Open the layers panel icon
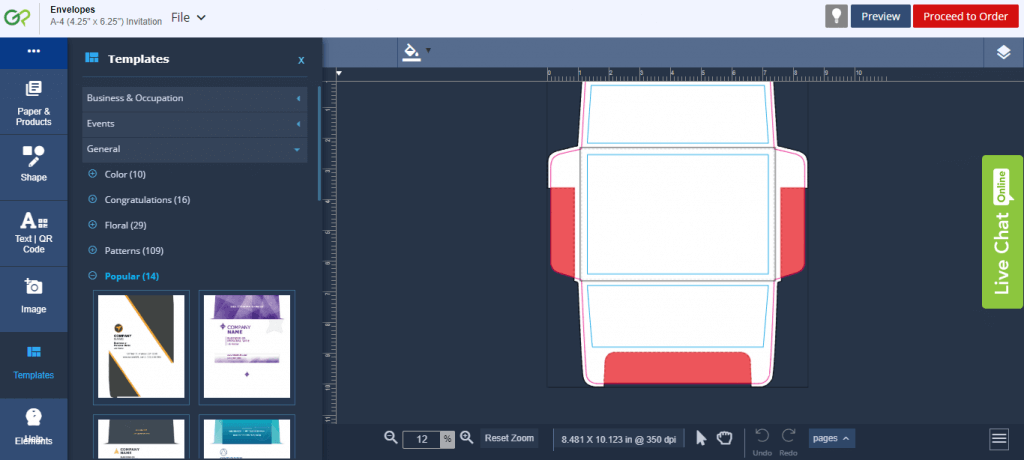 click(1004, 53)
